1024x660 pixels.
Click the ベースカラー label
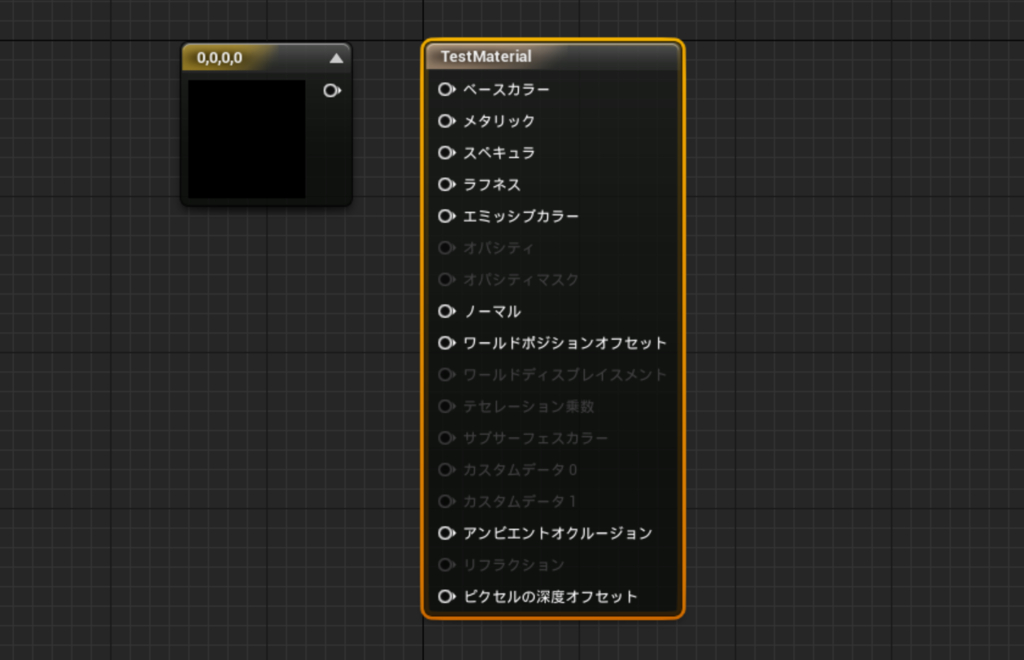[506, 89]
